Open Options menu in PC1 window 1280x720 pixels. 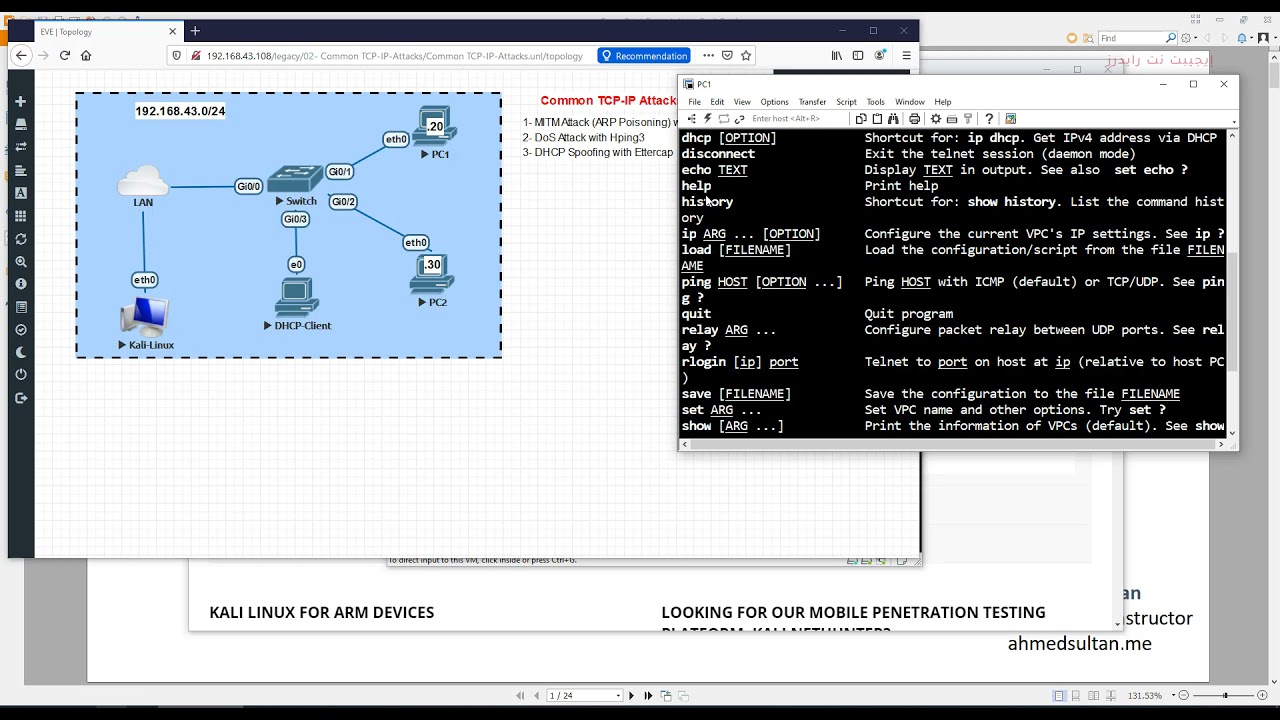[774, 102]
